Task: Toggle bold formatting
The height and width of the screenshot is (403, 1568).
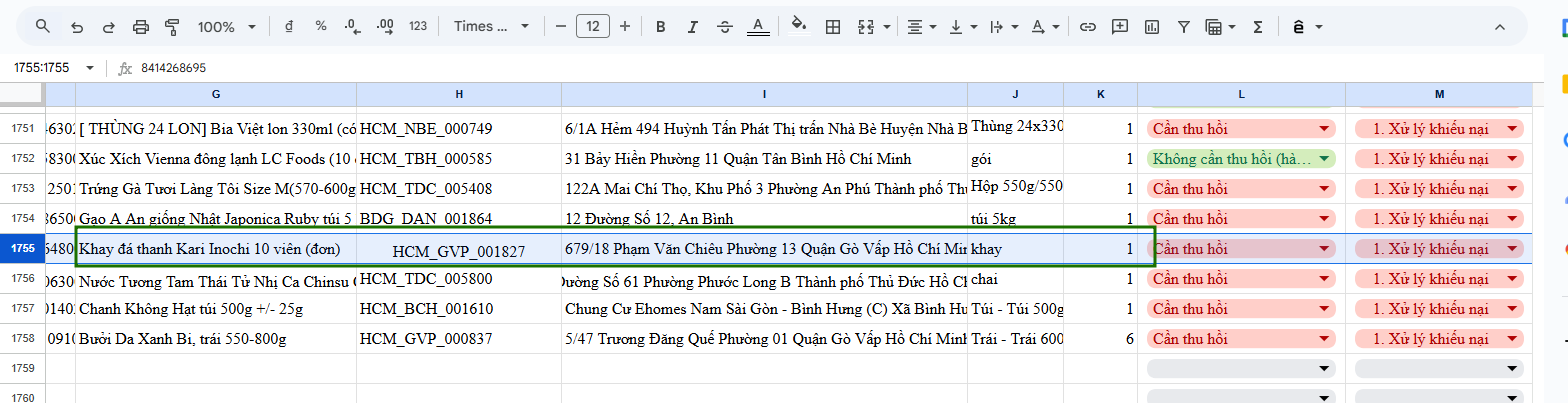Action: coord(660,26)
